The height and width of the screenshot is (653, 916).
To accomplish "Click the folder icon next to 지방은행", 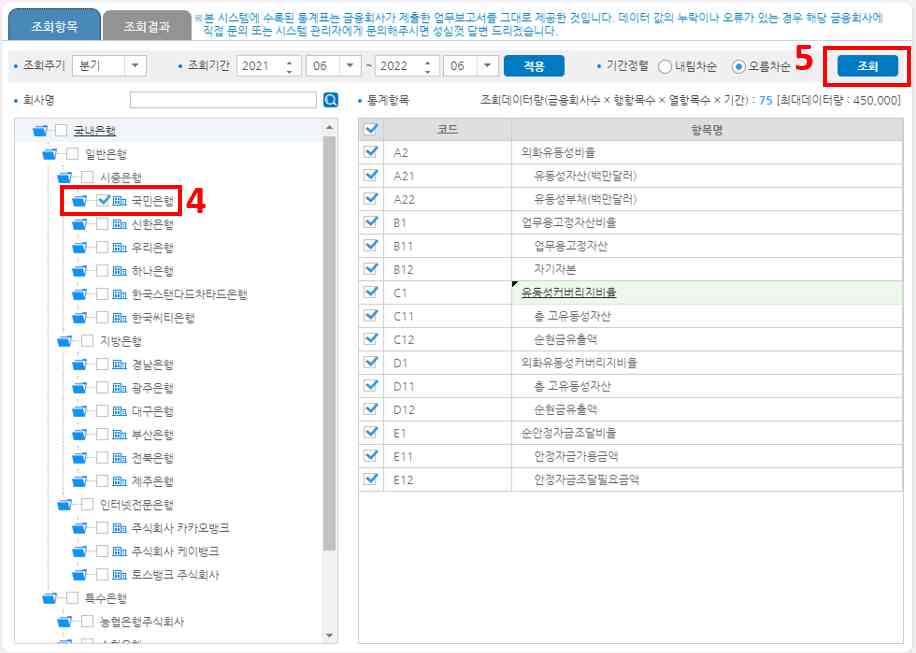I will 64,339.
